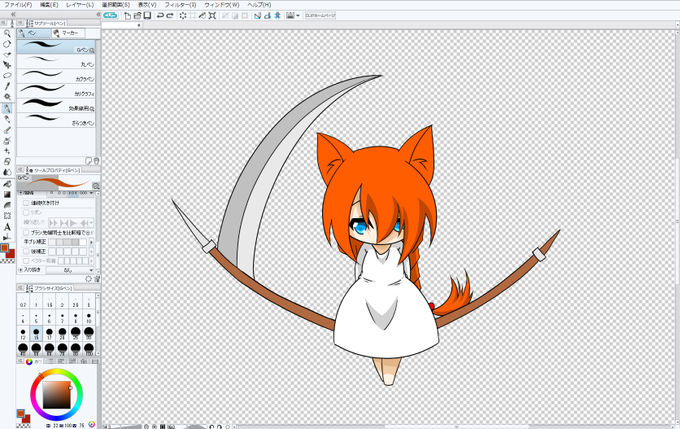Click the teal CLIP STUDIO button
Image resolution: width=680 pixels, height=429 pixels.
(110, 16)
